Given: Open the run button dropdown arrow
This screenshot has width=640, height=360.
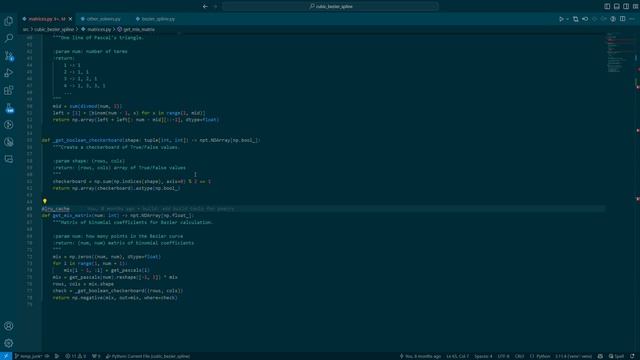Looking at the screenshot, I should [567, 19].
